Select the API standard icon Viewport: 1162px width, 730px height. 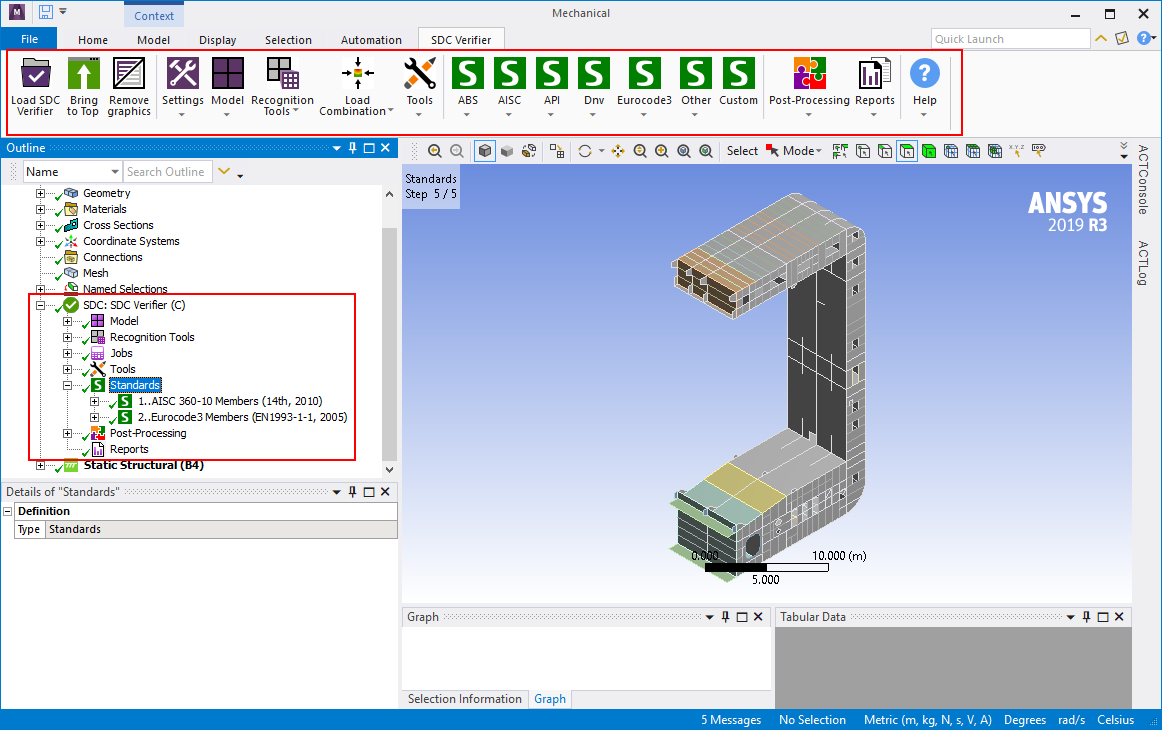(x=552, y=73)
